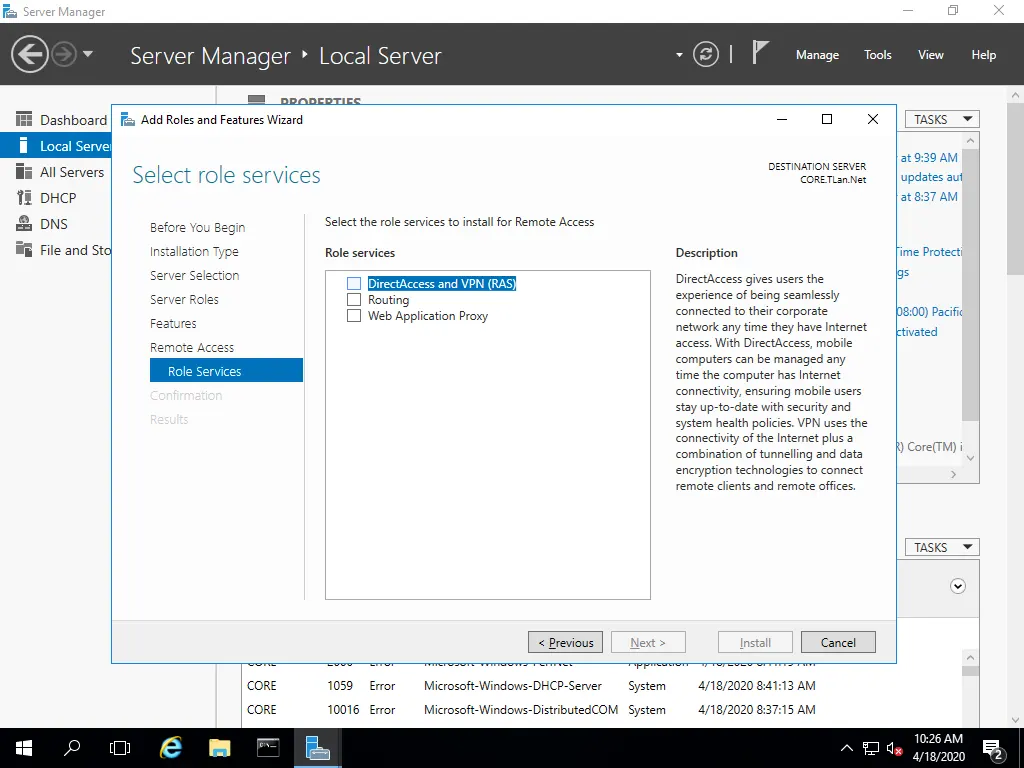Open the Manage menu

(x=817, y=55)
